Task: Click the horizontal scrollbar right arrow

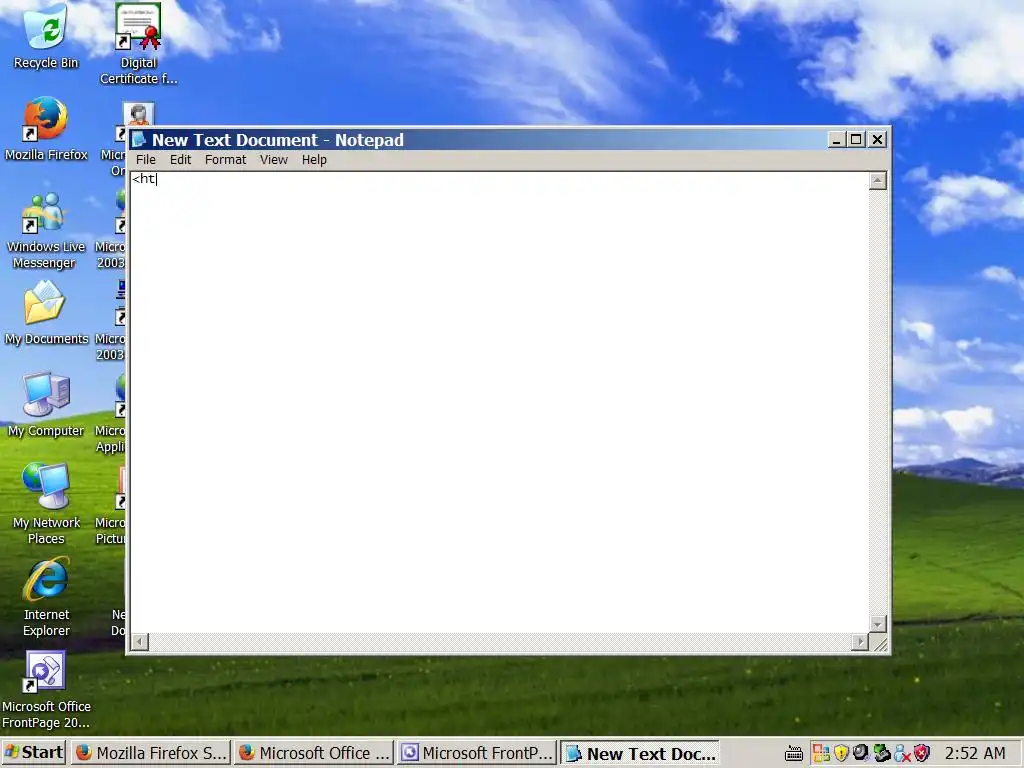Action: 860,642
